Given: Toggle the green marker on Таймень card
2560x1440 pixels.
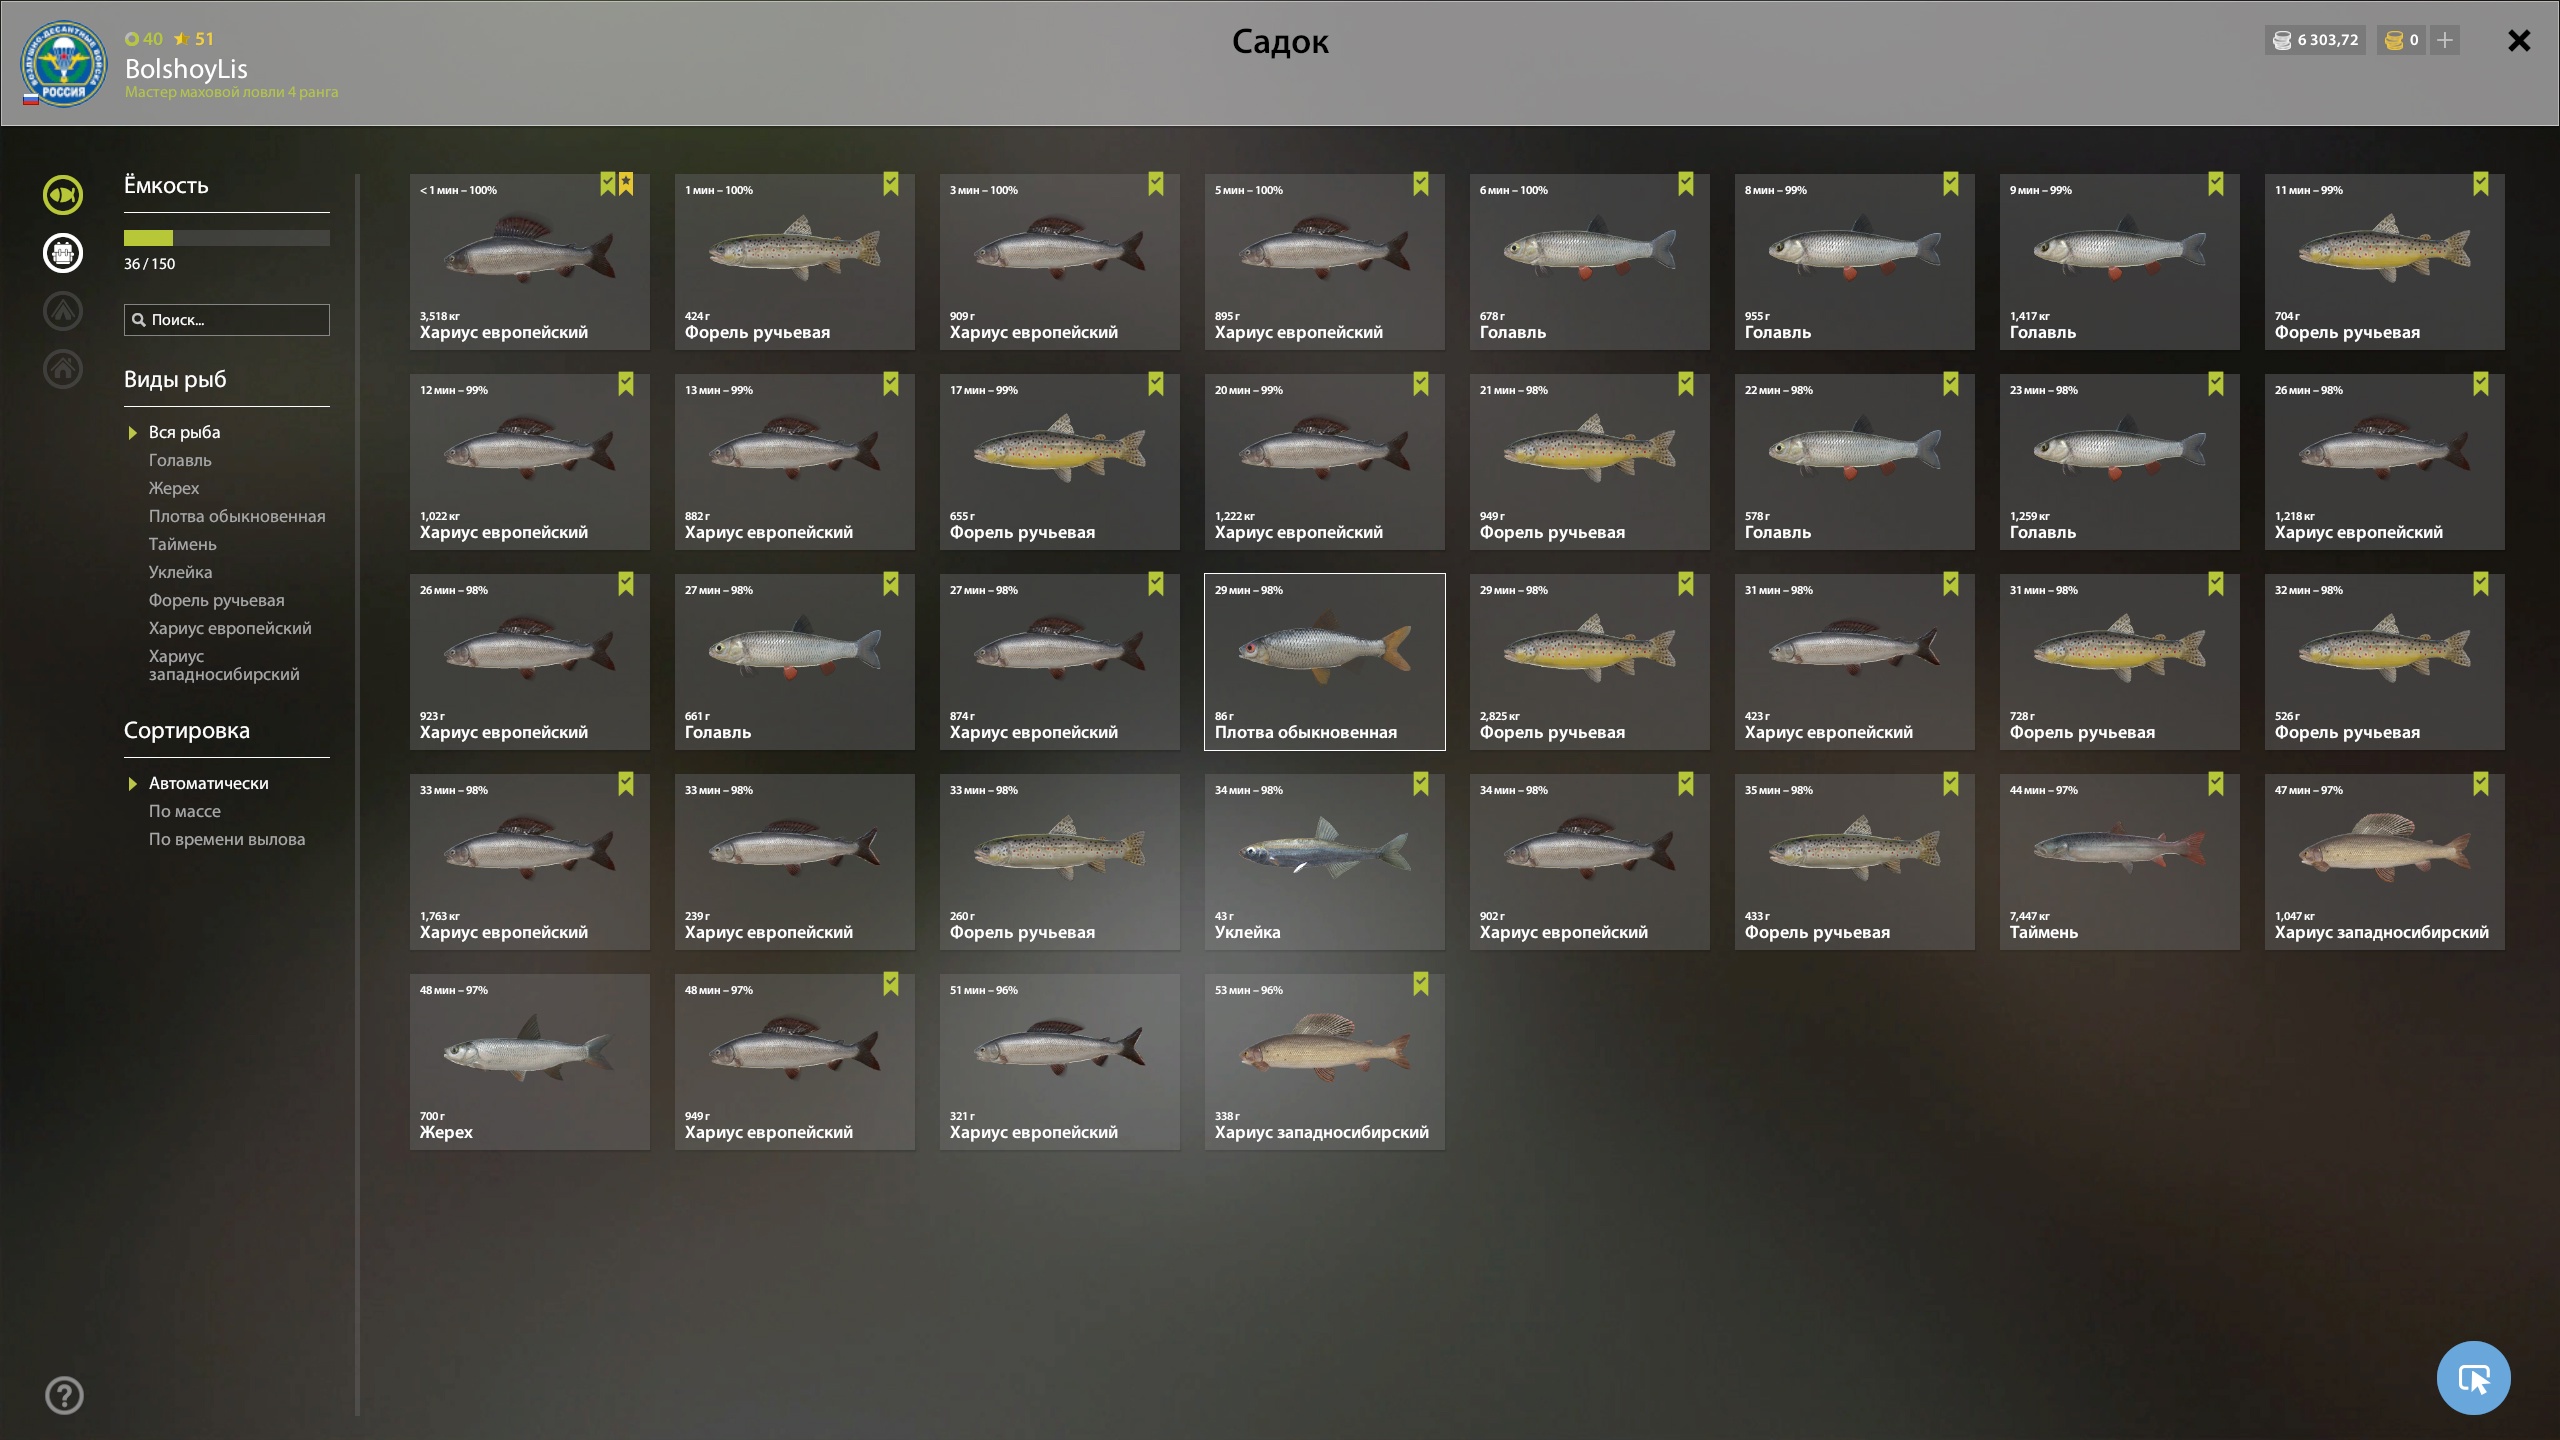Looking at the screenshot, I should click(x=2216, y=784).
